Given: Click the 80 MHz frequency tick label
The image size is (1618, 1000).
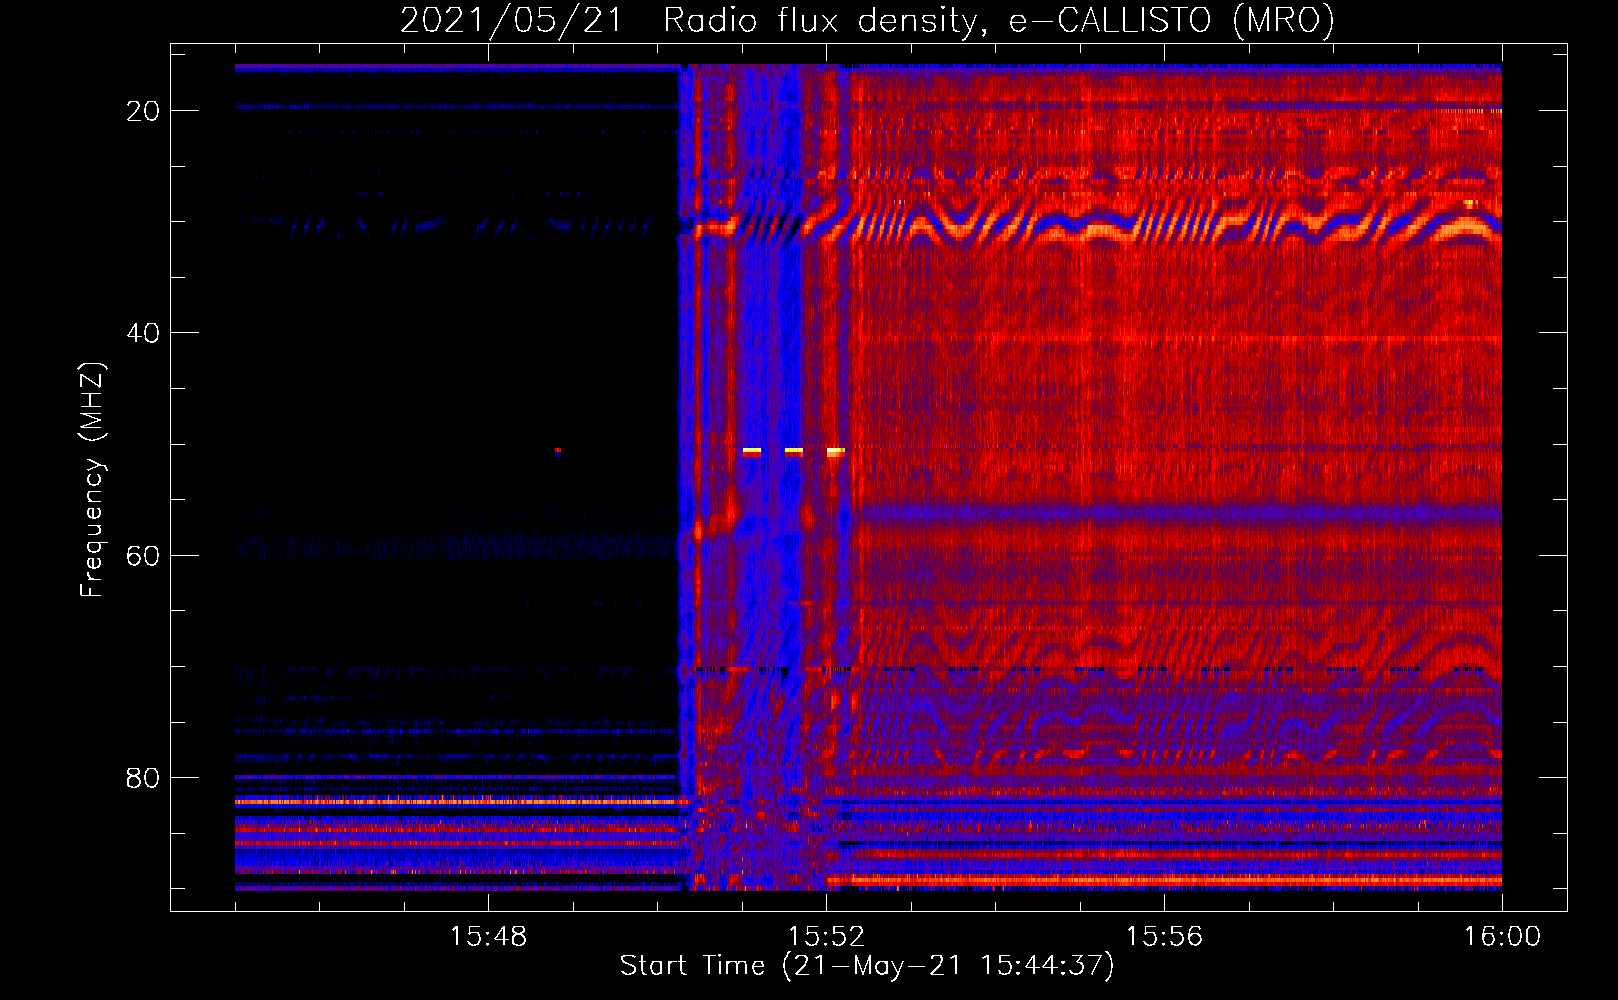Looking at the screenshot, I should (x=143, y=777).
